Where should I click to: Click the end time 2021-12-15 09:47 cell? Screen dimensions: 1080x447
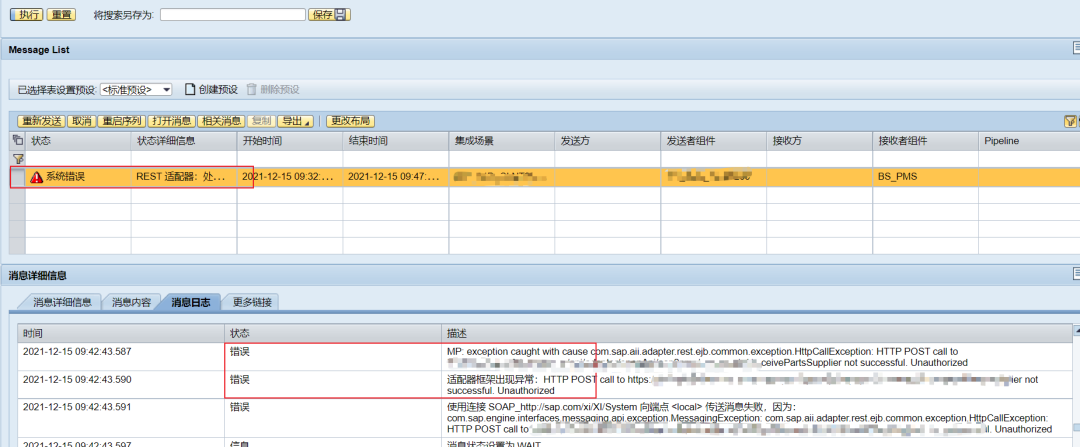tap(396, 177)
